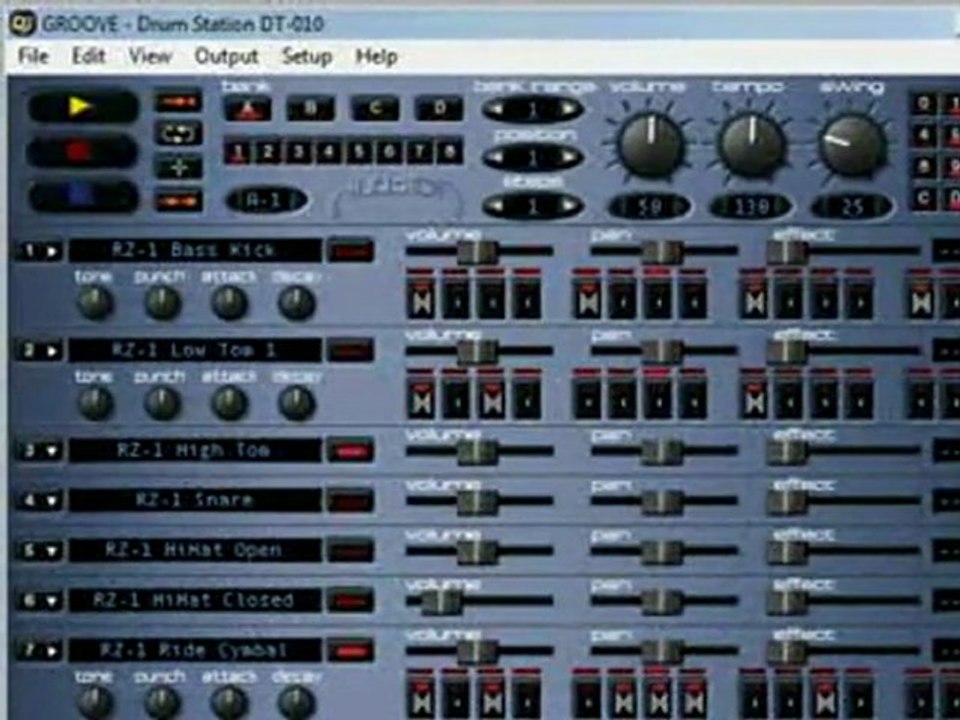
Task: Expand track 5 HiHat Open with its arrow
Action: 52,550
